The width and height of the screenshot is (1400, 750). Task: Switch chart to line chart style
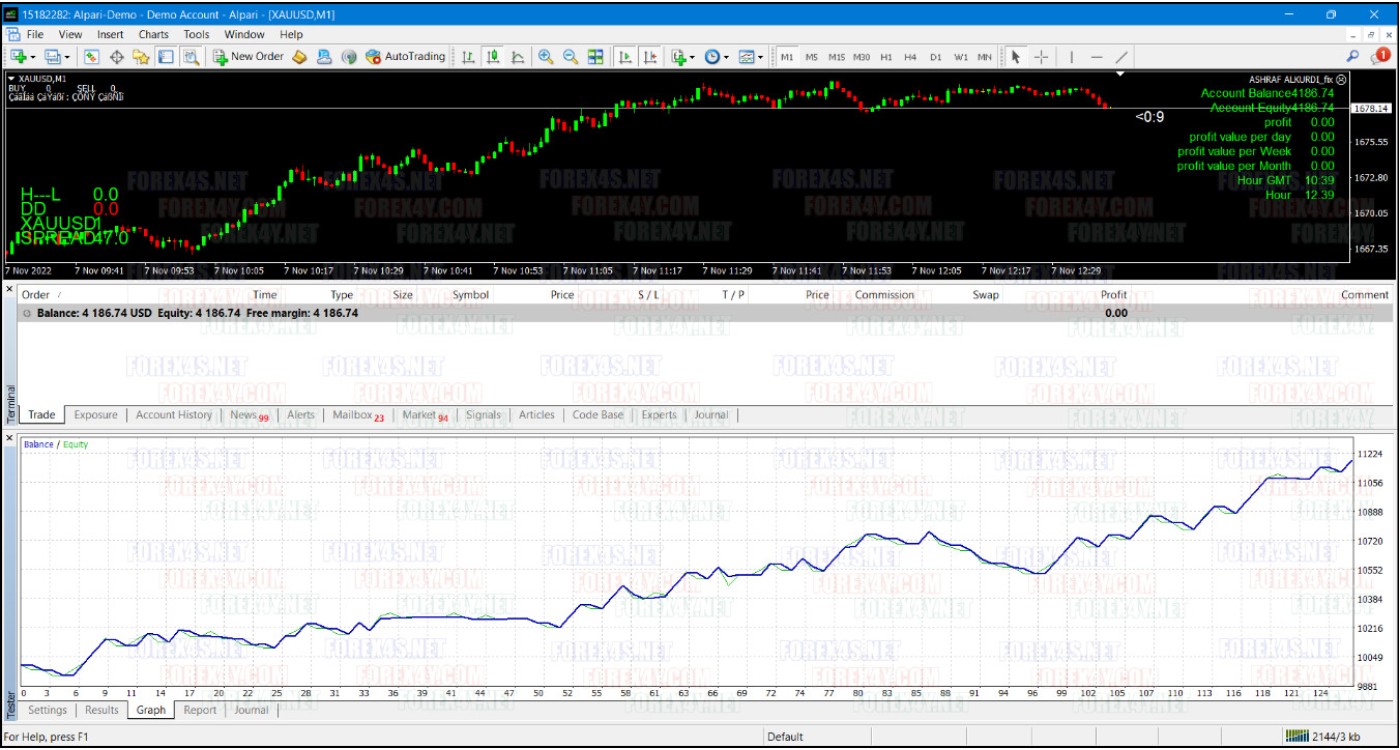pyautogui.click(x=518, y=57)
